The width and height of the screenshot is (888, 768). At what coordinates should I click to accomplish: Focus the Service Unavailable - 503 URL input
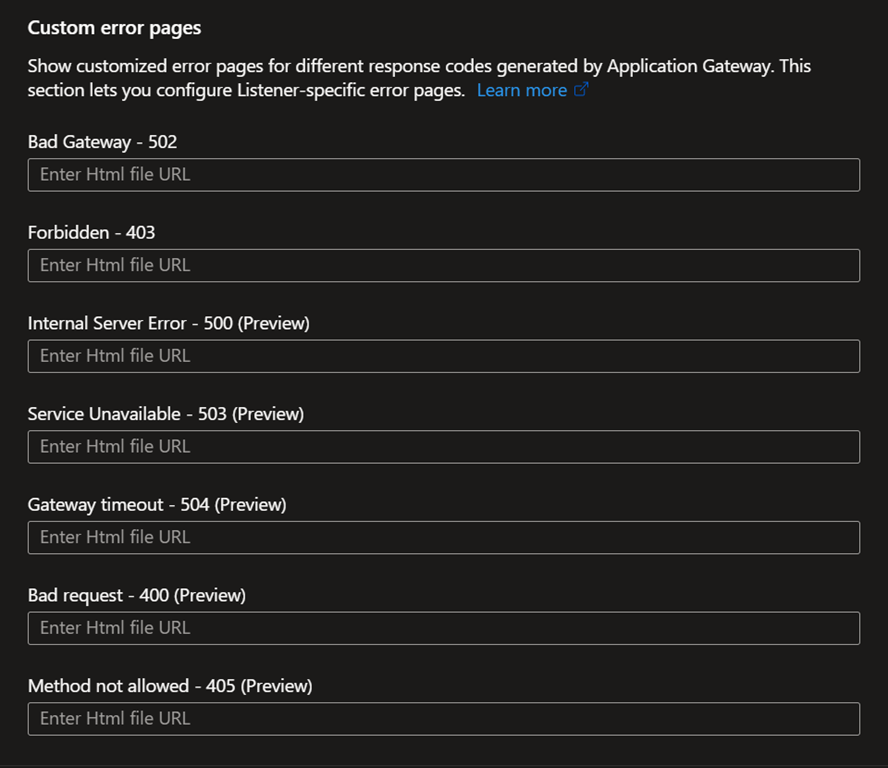[x=443, y=447]
